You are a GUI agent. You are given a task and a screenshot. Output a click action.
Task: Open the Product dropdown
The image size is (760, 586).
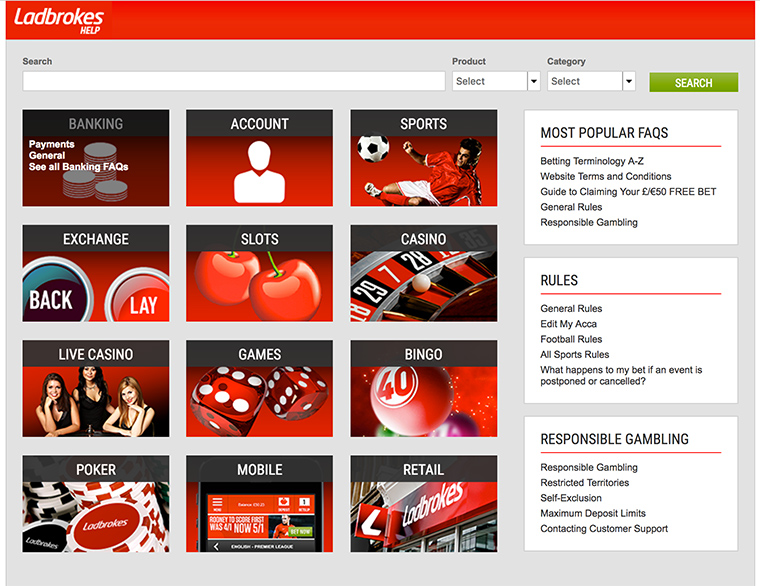click(496, 81)
